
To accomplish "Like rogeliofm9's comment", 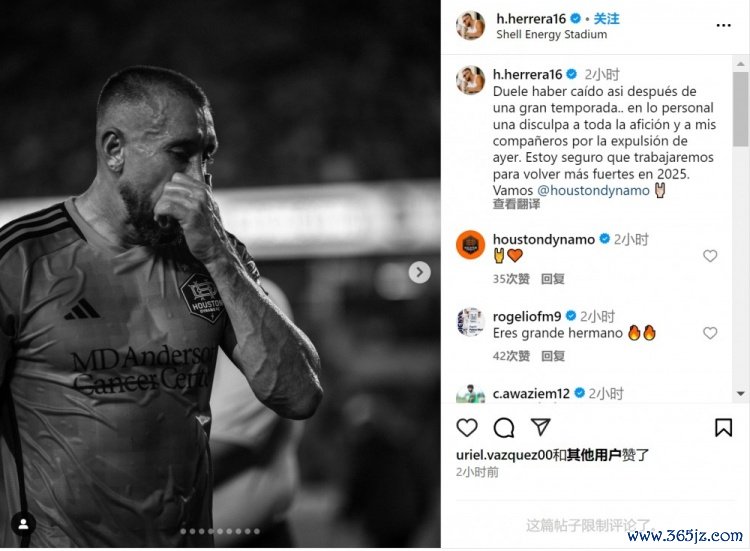I will [x=710, y=333].
